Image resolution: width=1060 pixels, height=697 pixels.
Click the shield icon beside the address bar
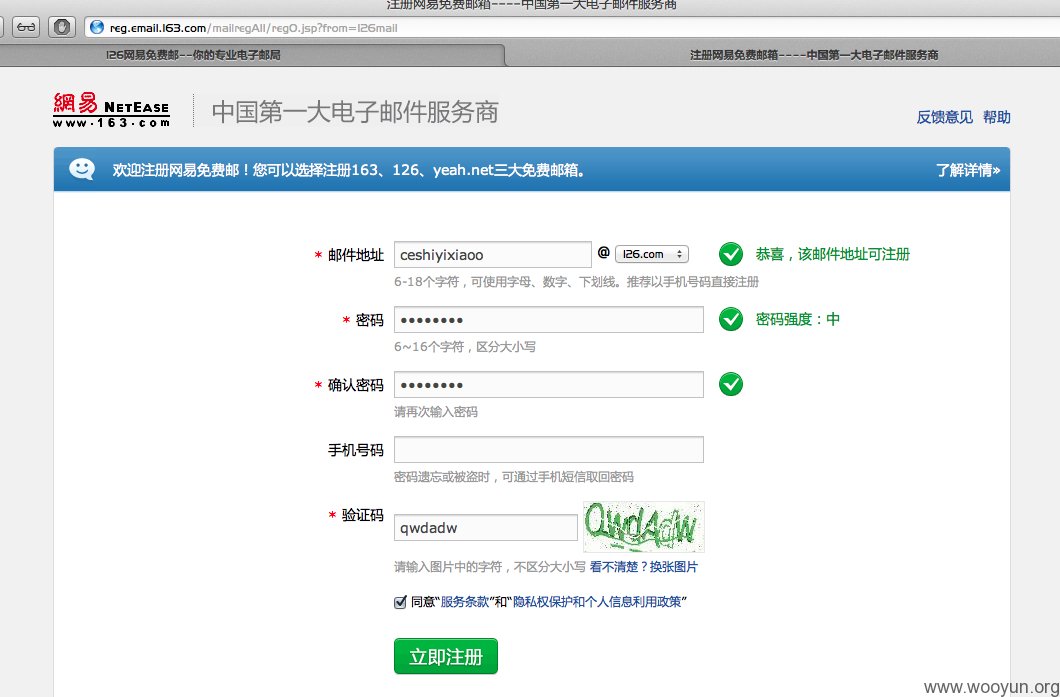pyautogui.click(x=62, y=28)
